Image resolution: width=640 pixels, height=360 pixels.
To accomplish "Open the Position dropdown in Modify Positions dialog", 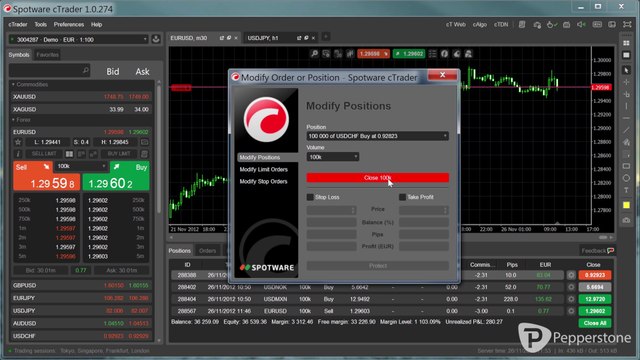I will pyautogui.click(x=378, y=136).
